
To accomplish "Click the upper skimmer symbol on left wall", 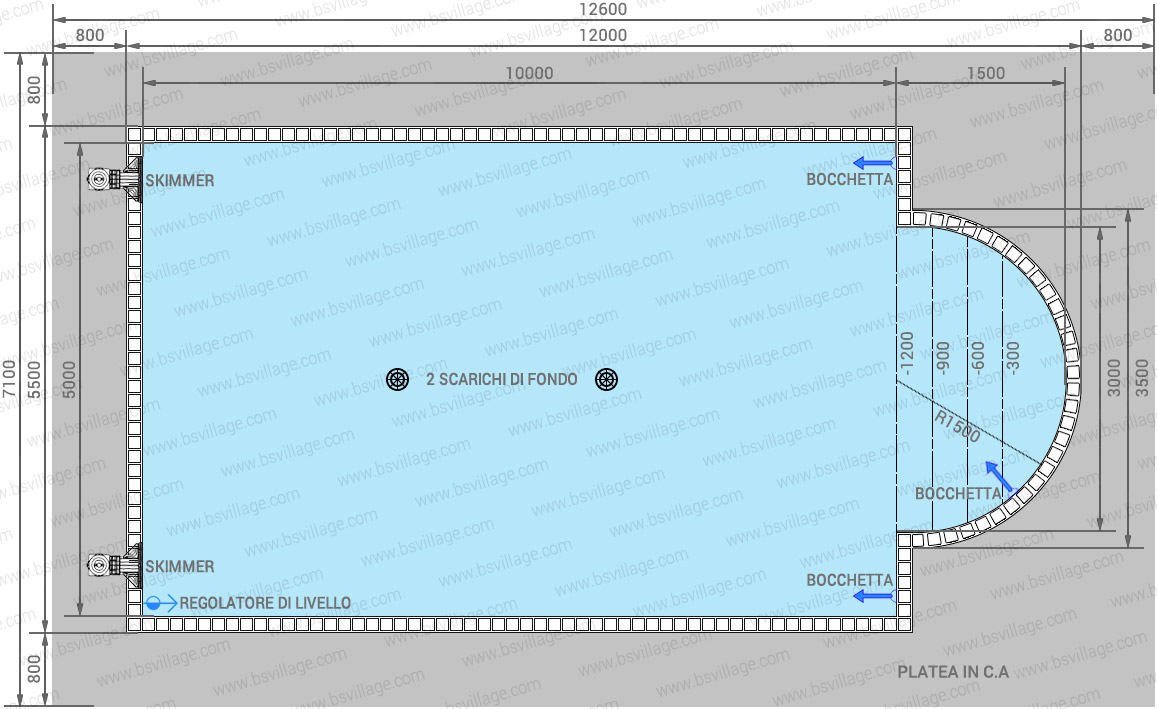I will [113, 180].
